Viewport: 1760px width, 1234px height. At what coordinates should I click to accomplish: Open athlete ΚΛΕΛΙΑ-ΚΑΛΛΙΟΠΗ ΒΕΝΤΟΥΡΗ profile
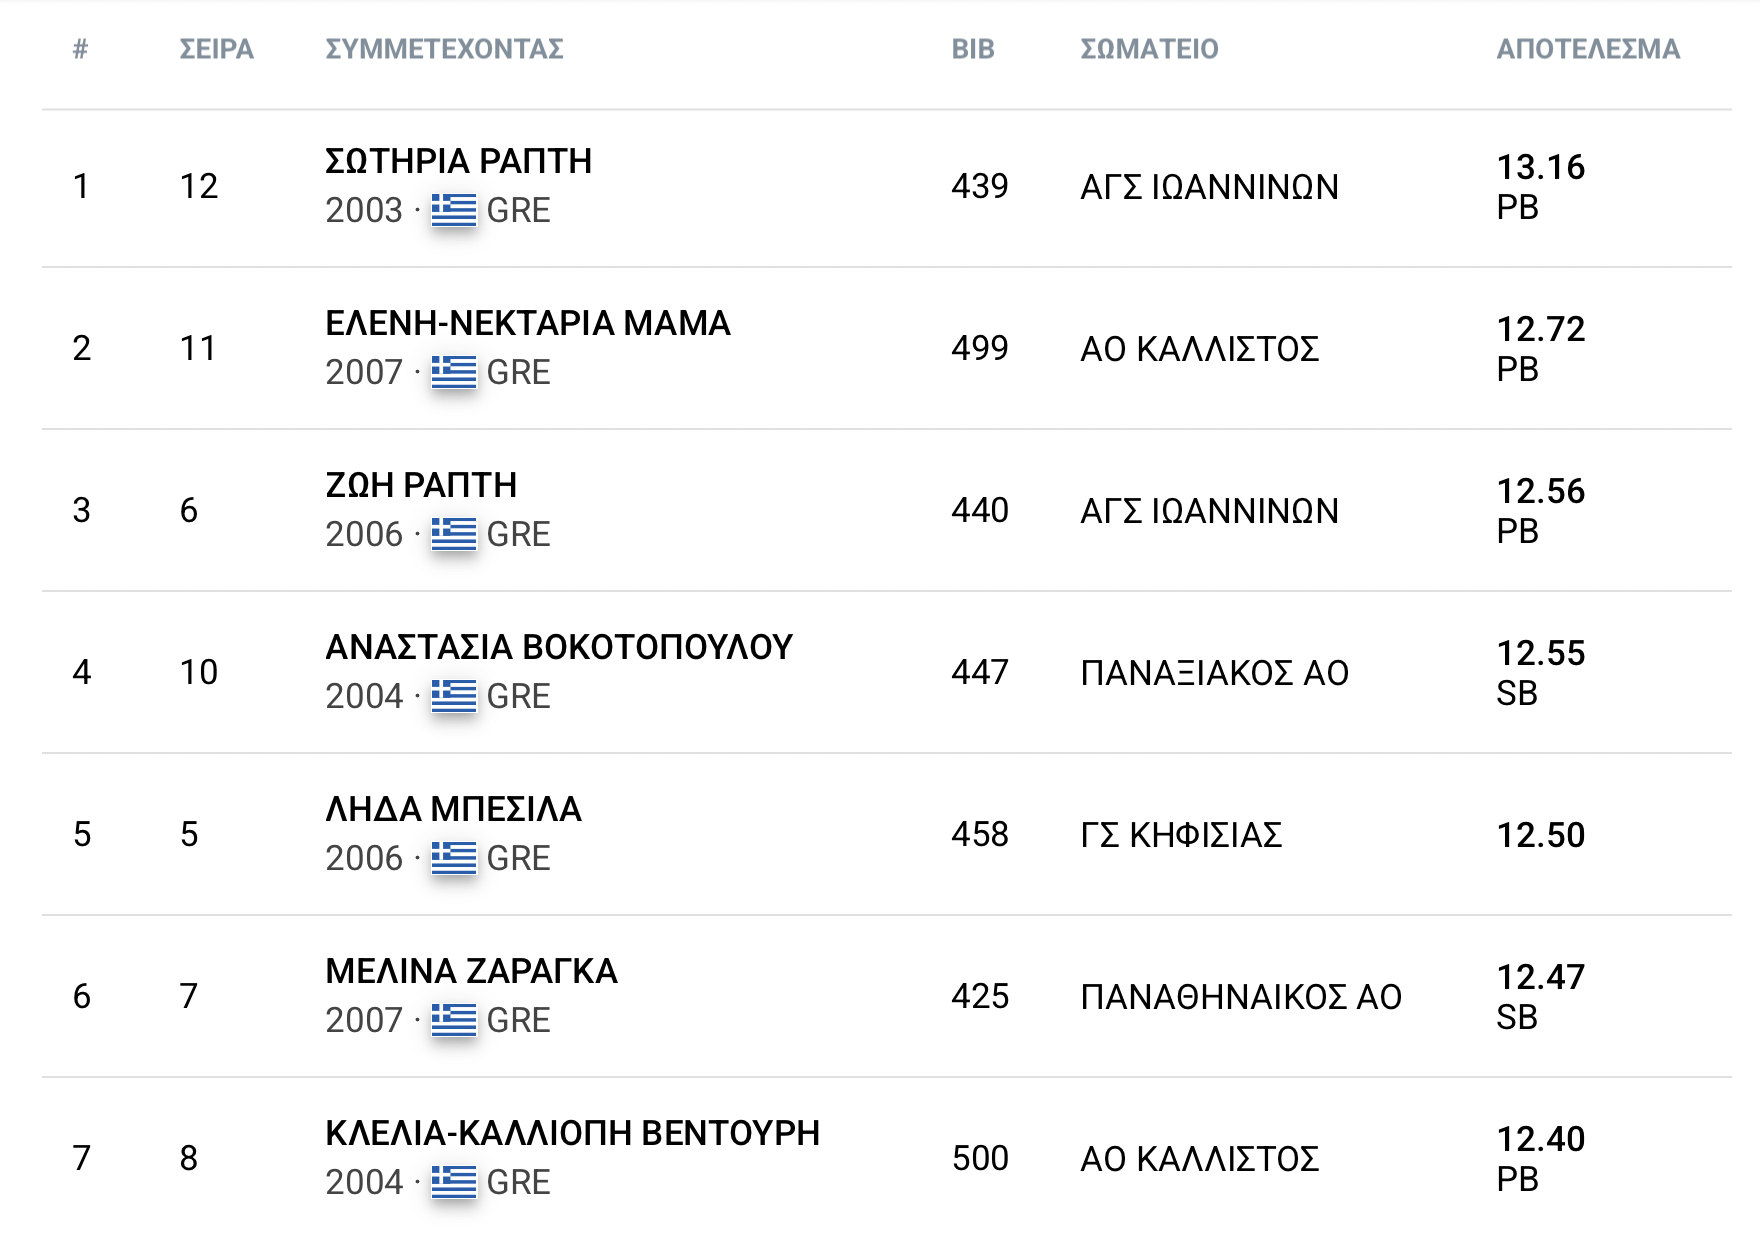pyautogui.click(x=573, y=1133)
